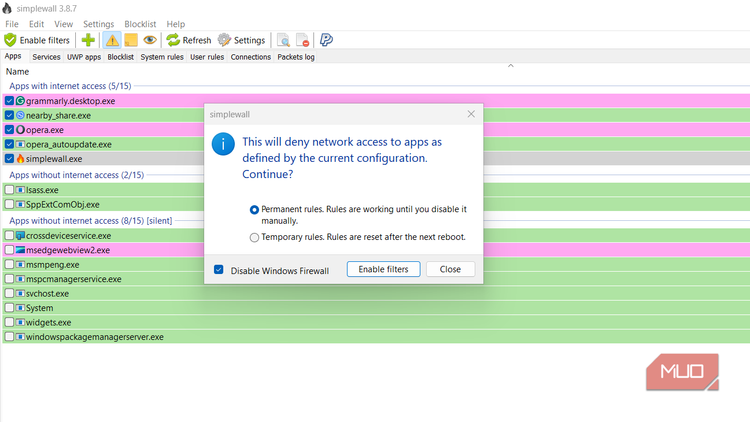Click the blue info icon in dialog
Viewport: 750px width, 422px height.
(x=223, y=144)
